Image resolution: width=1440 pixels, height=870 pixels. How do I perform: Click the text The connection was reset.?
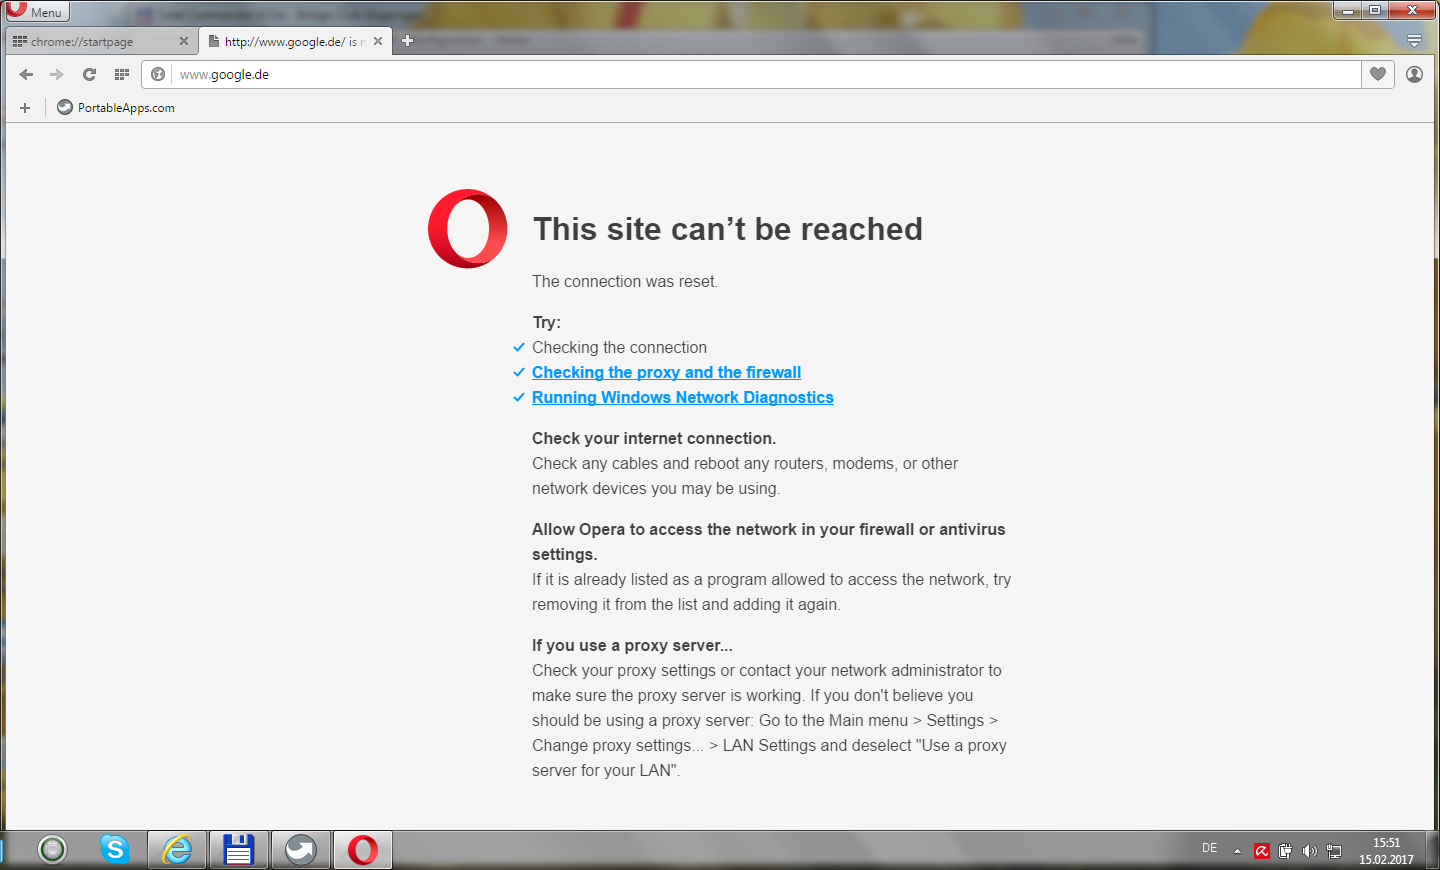tap(625, 281)
